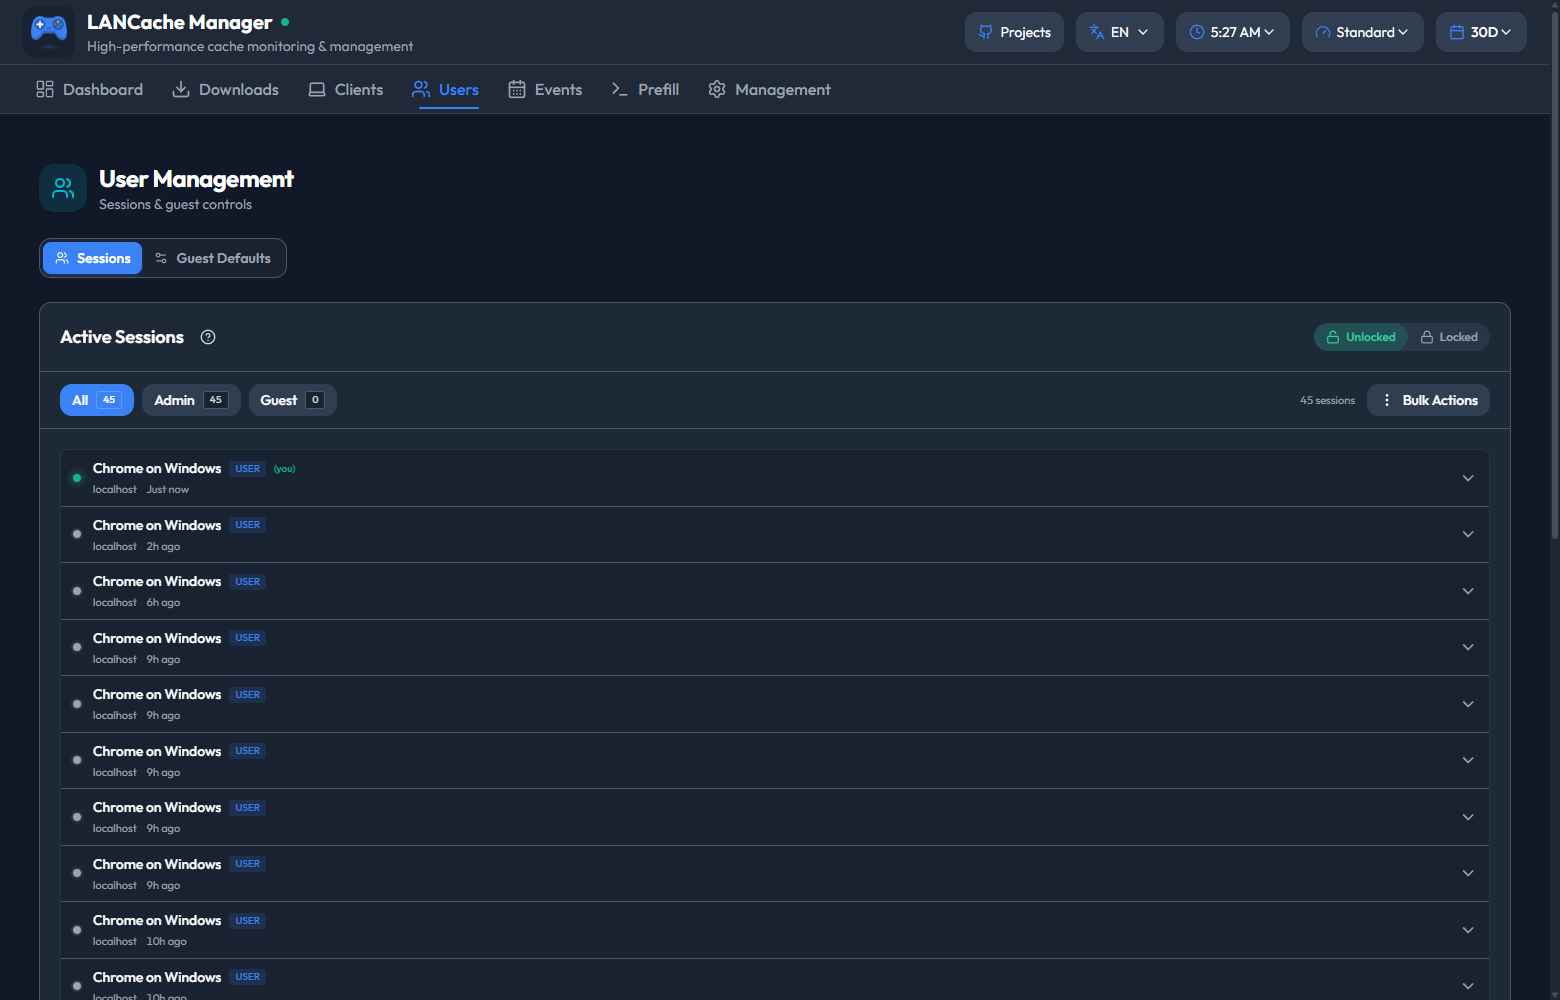Expand the 2h ago session row
Viewport: 1560px width, 1000px height.
pos(1468,534)
